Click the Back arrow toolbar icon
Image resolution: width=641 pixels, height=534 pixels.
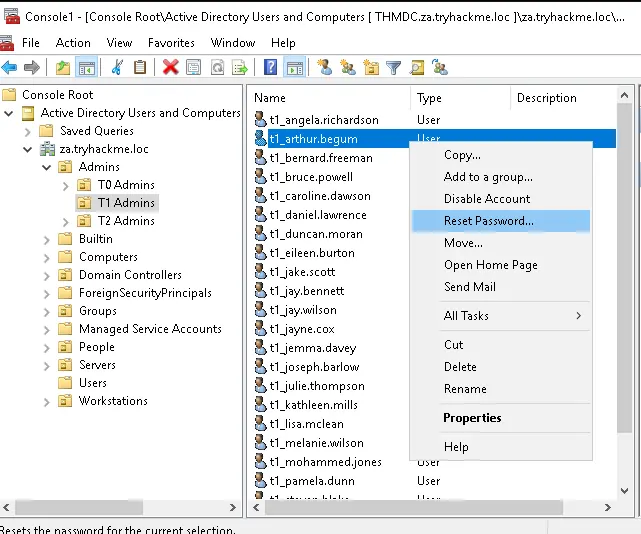[9, 67]
